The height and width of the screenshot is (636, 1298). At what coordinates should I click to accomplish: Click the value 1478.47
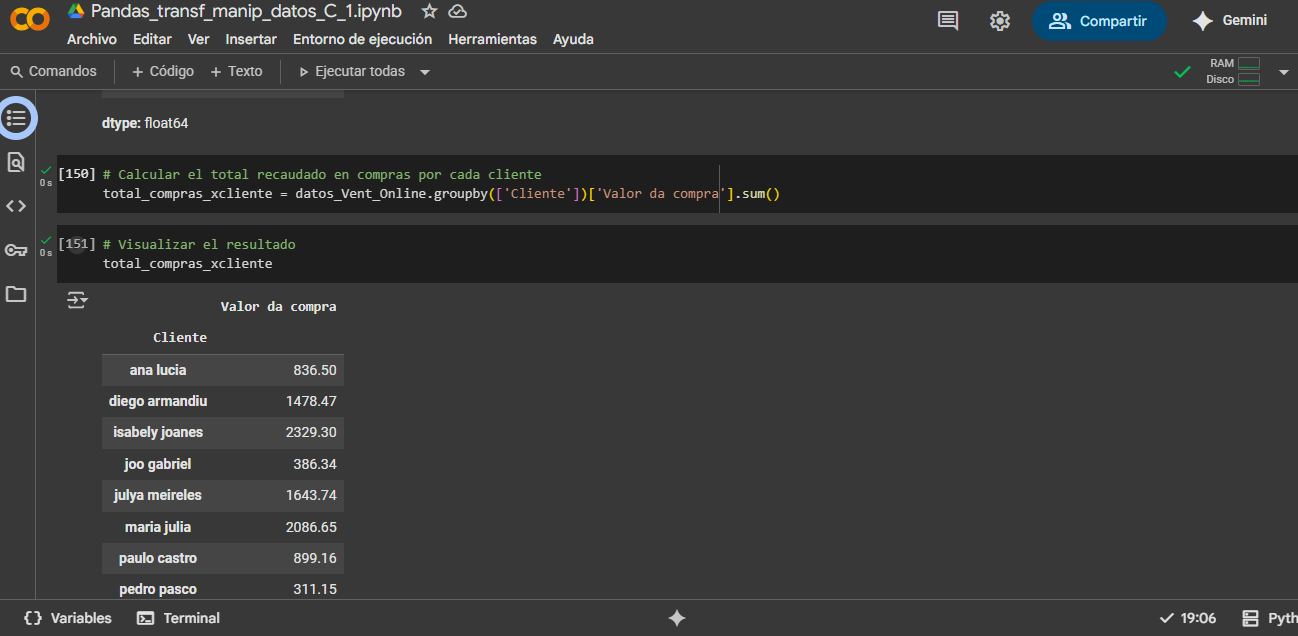point(311,401)
